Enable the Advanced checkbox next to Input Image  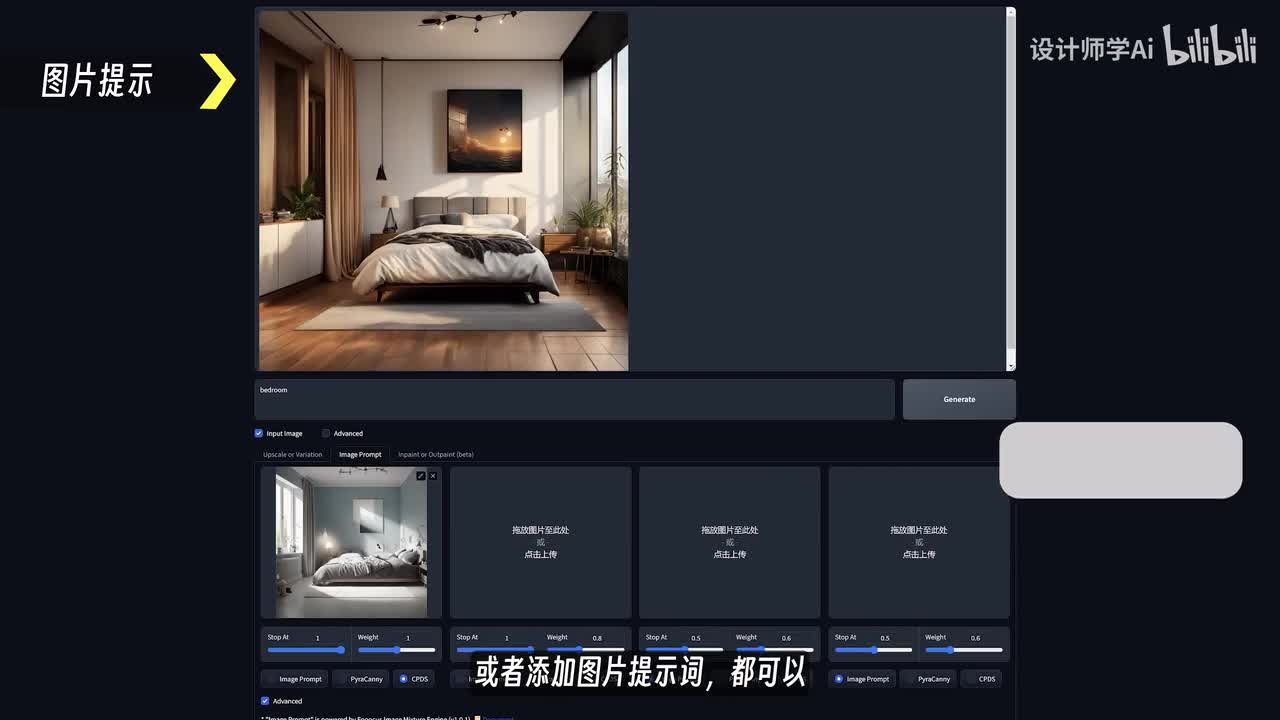point(326,433)
